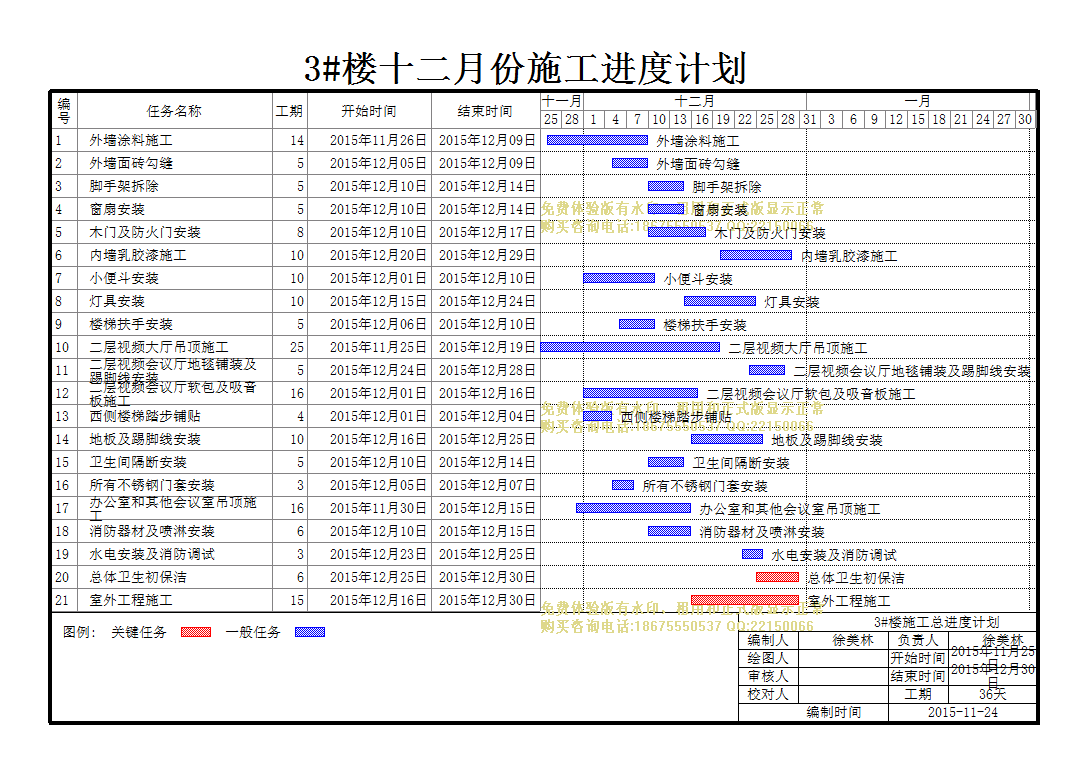Viewport: 1087px width, 772px height.
Task: Click end date 2015年12月07日 in row 16
Action: pyautogui.click(x=487, y=485)
